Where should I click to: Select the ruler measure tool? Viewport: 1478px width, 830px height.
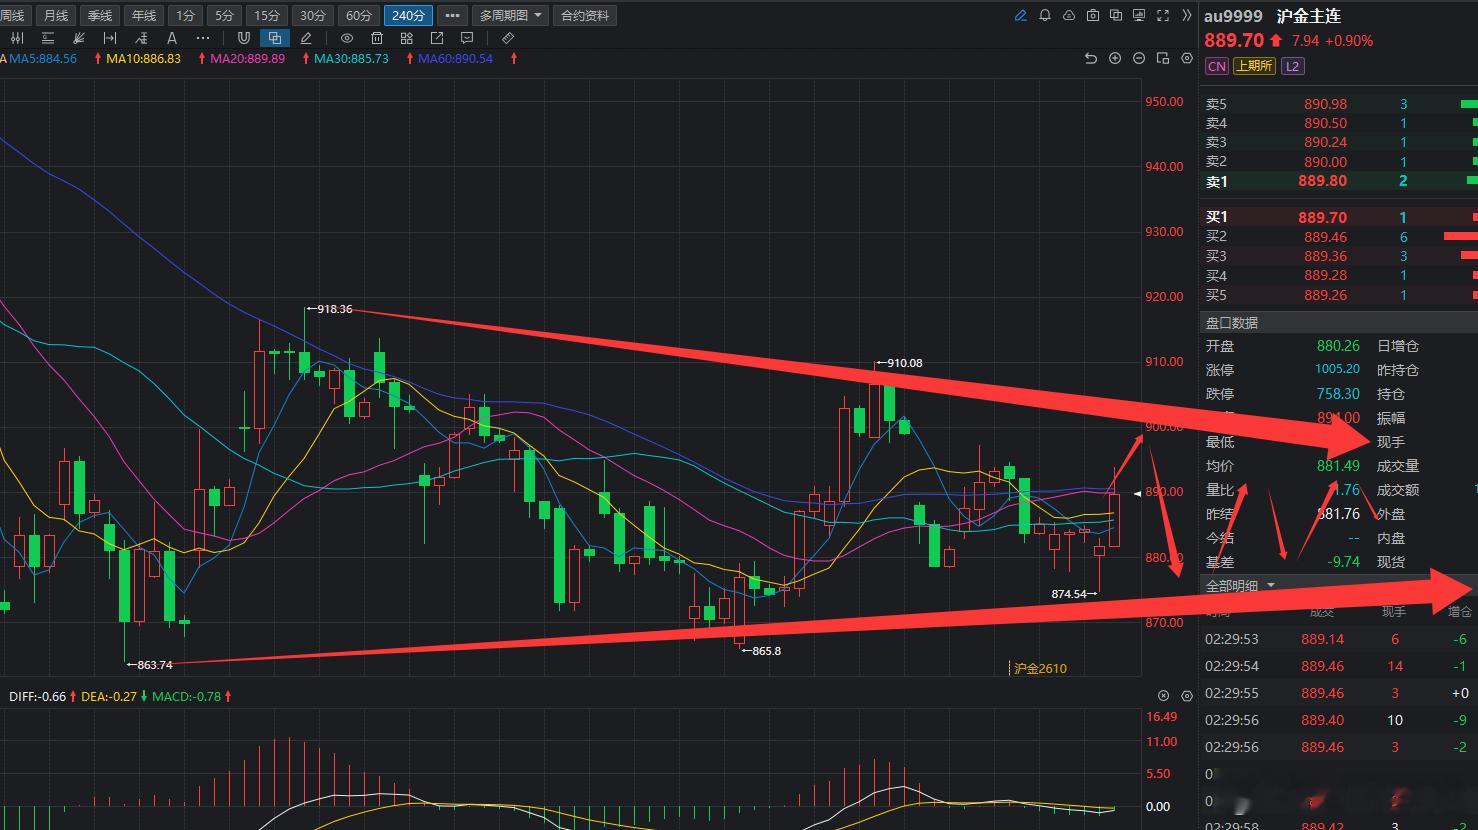508,38
